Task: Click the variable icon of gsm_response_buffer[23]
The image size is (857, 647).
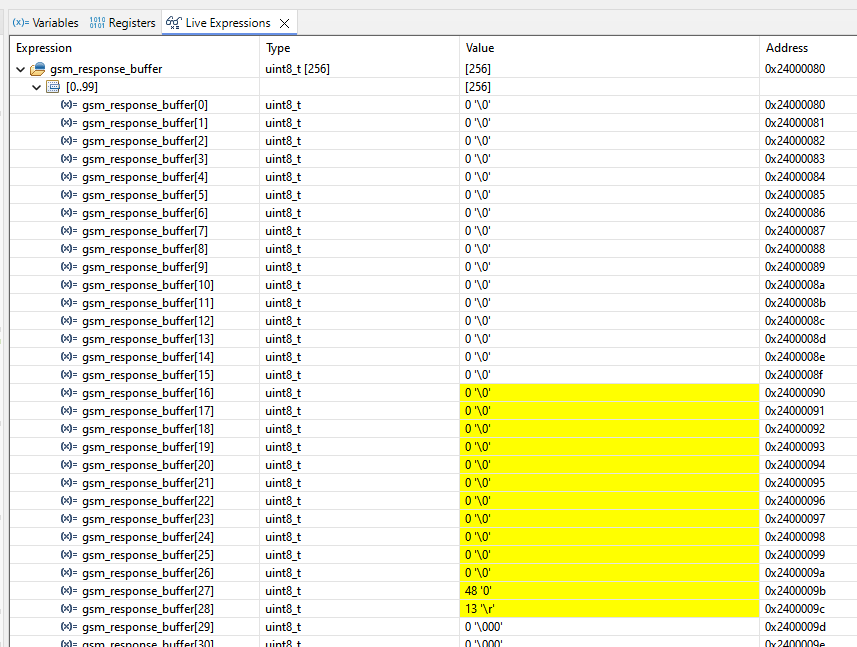Action: pyautogui.click(x=69, y=519)
